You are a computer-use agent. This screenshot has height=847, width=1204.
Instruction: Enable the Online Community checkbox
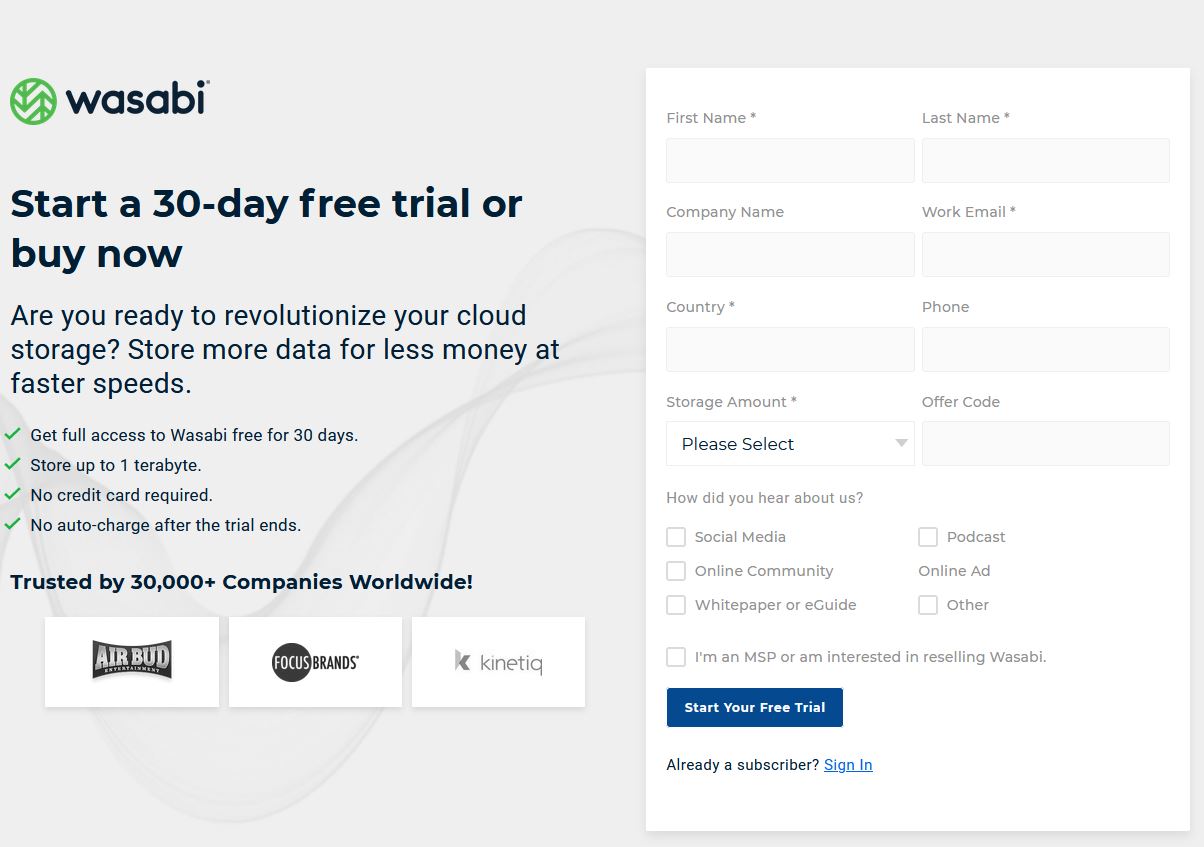click(676, 571)
